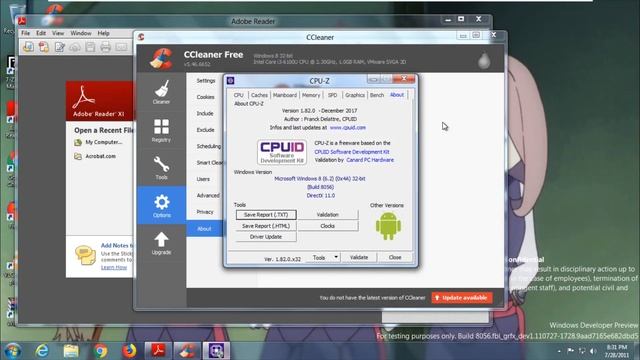Select About in CCleaner options list
640x360 pixels.
204,229
